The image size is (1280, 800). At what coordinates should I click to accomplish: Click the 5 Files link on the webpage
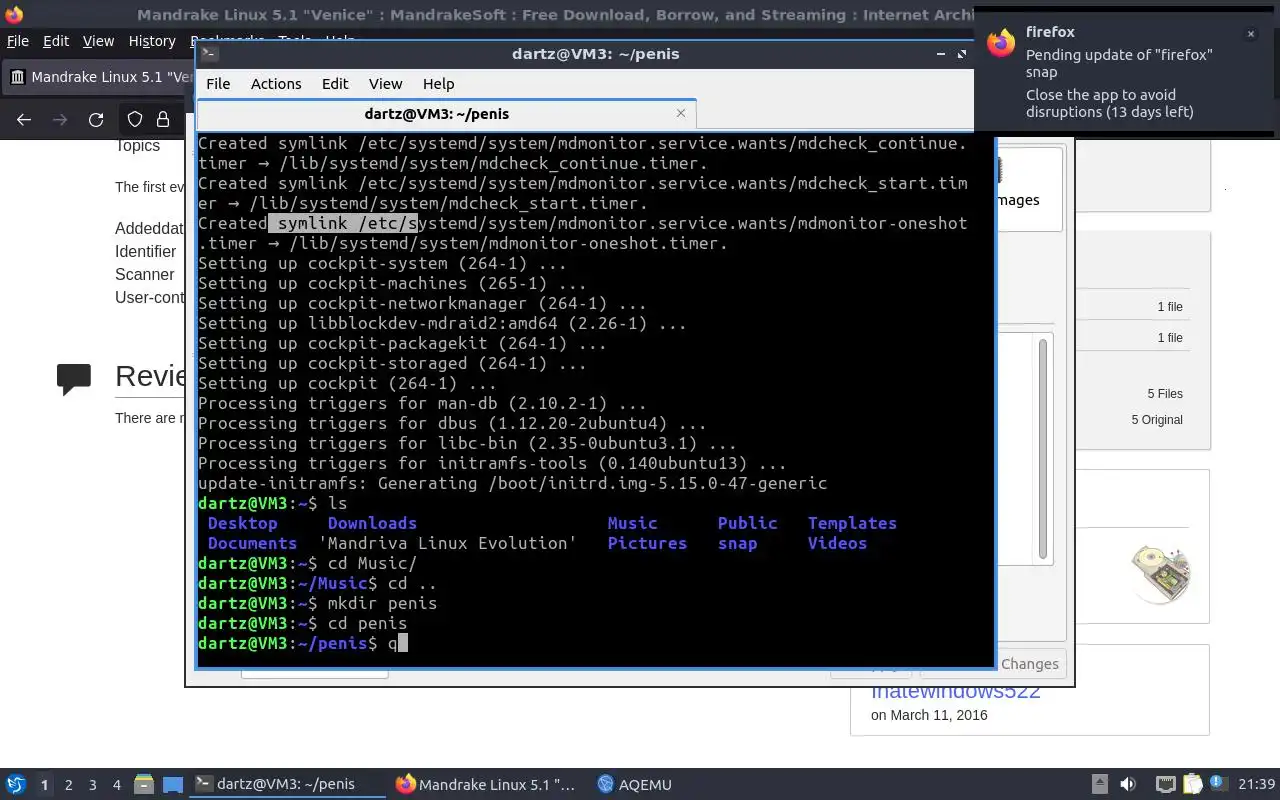1165,394
